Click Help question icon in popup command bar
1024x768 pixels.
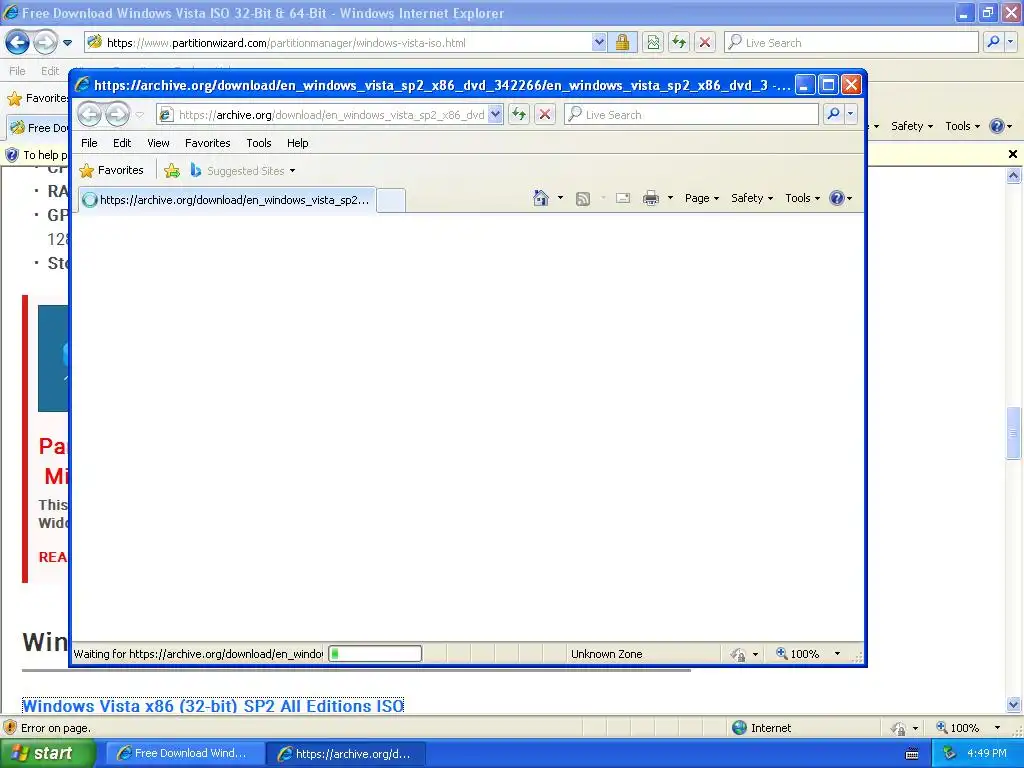point(837,198)
